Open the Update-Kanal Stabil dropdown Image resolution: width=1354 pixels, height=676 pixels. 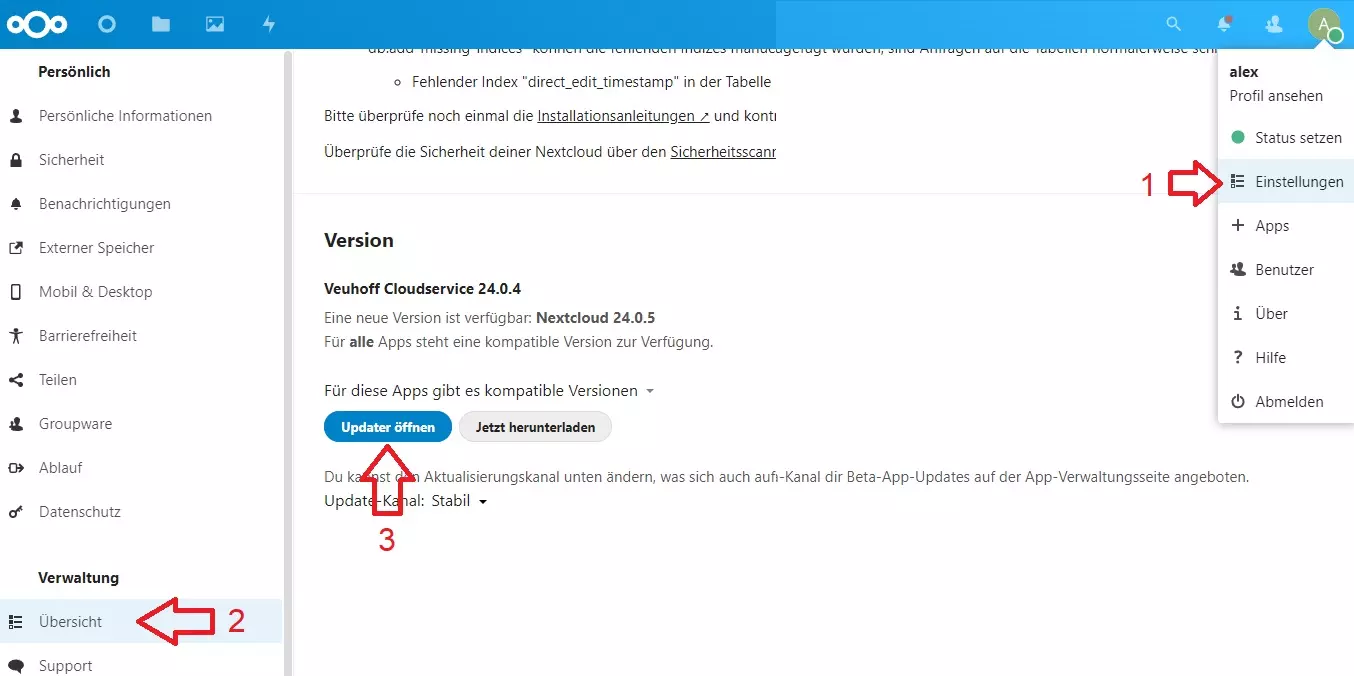[459, 501]
